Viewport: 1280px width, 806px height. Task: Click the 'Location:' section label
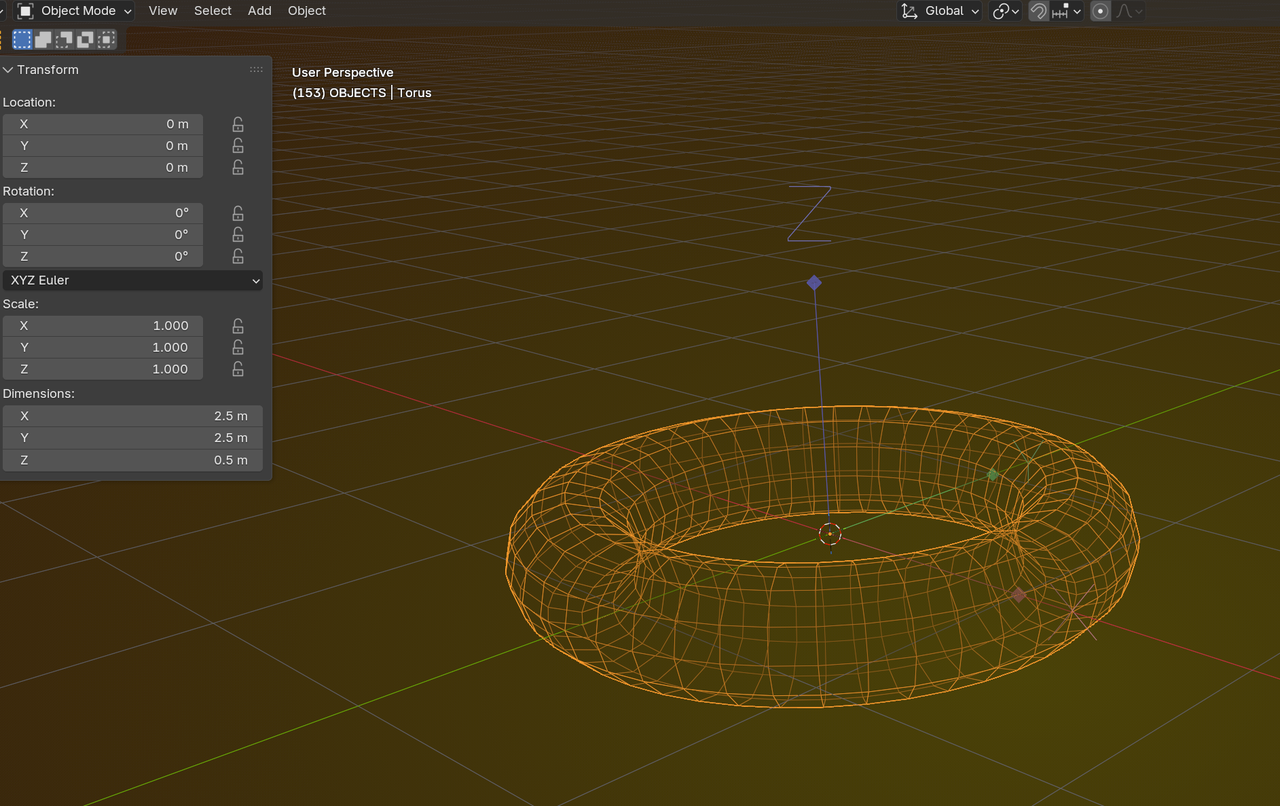pos(29,102)
